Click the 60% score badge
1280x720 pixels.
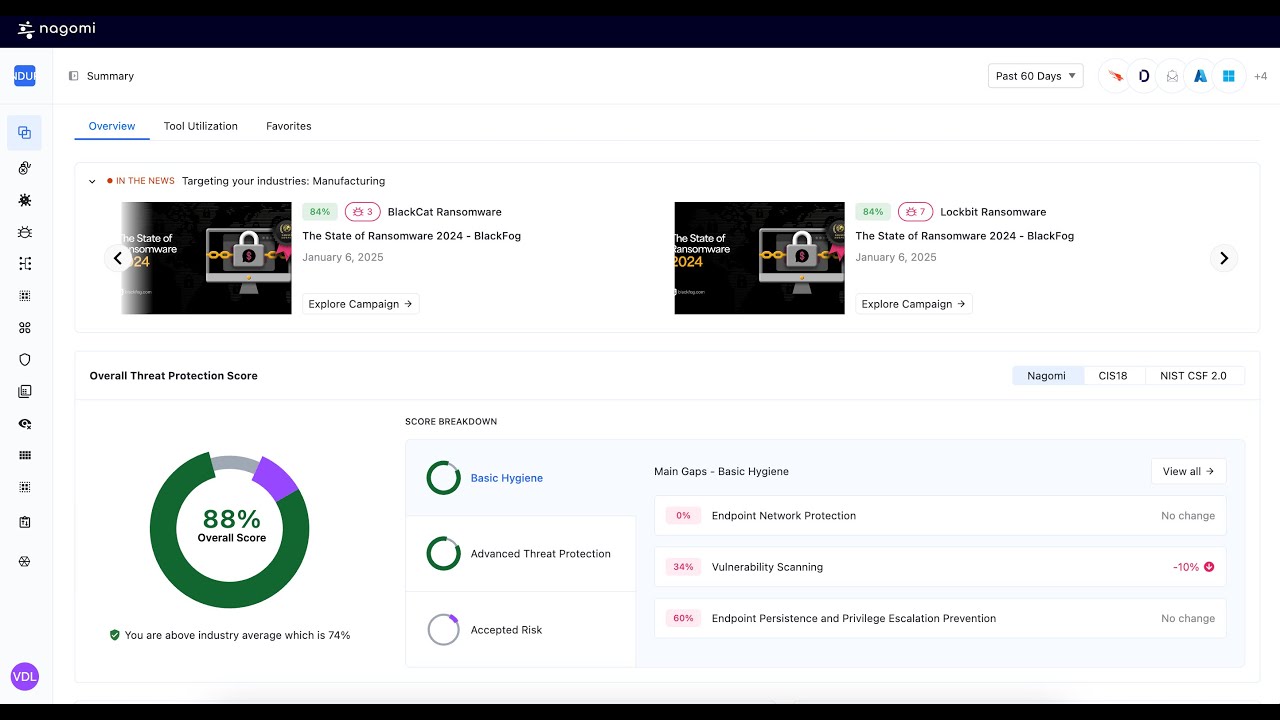(x=684, y=618)
